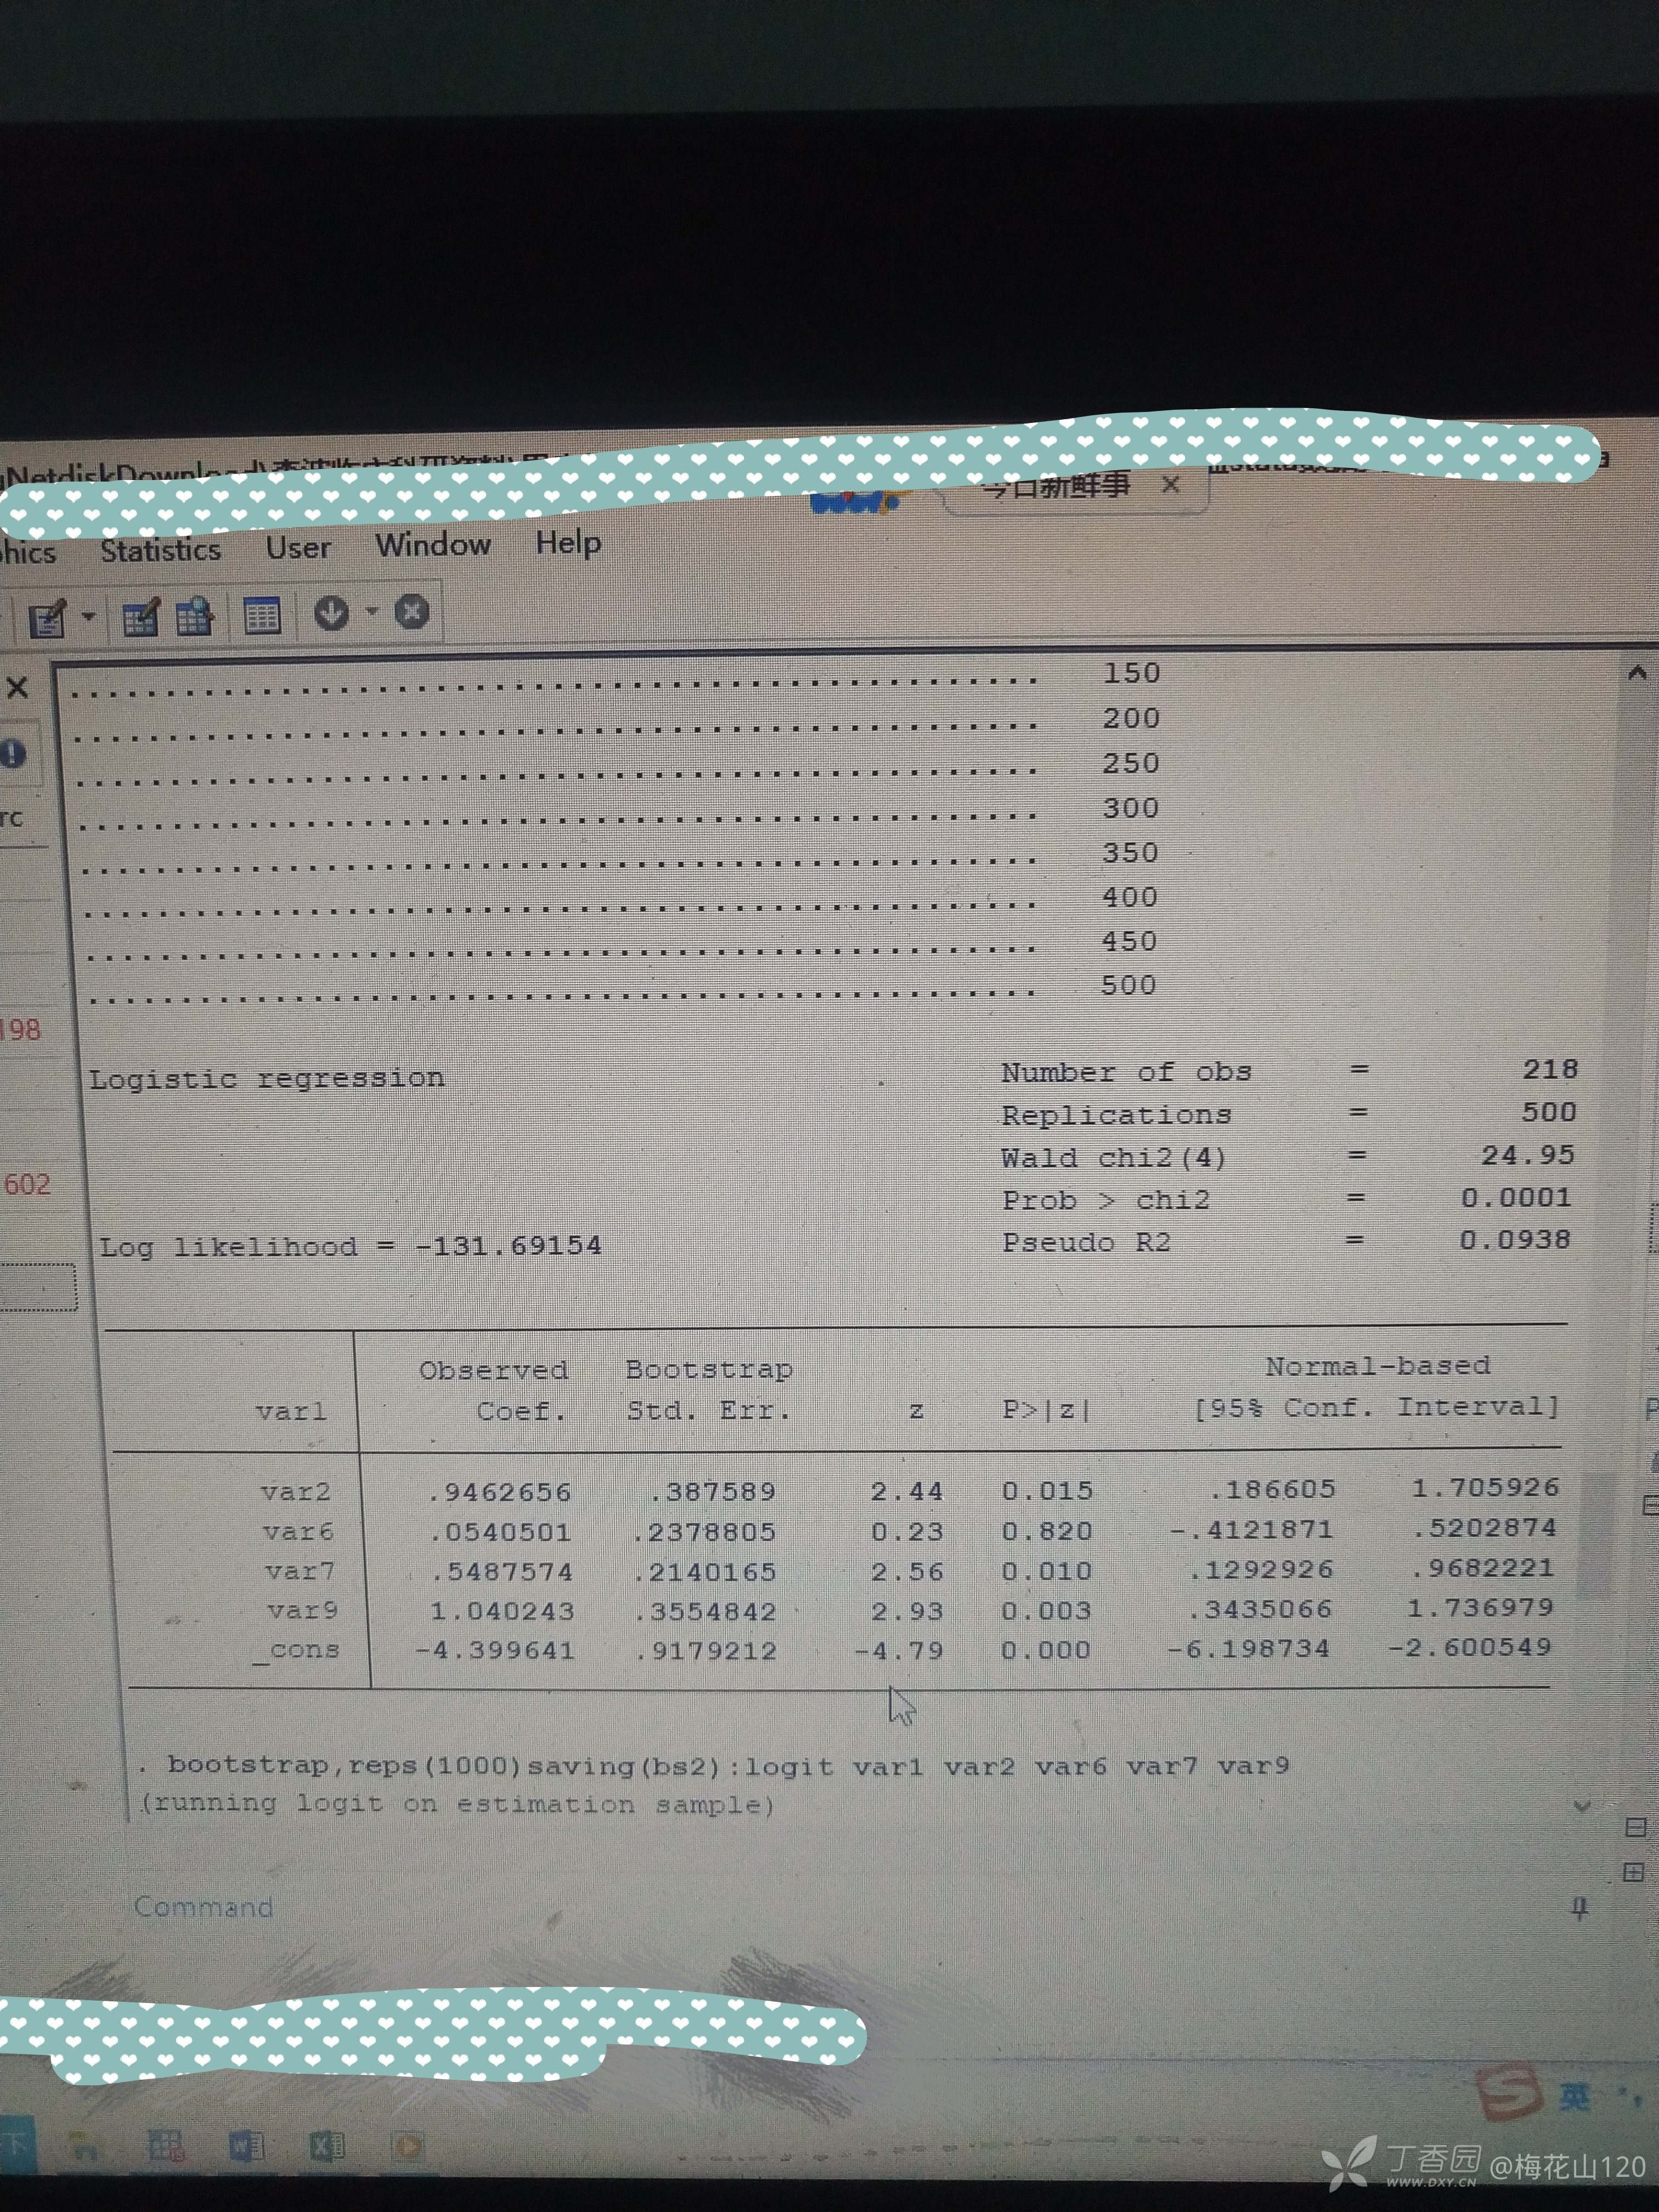Select var2 coefficient .9462656
This screenshot has width=1659, height=2212.
pos(499,1492)
